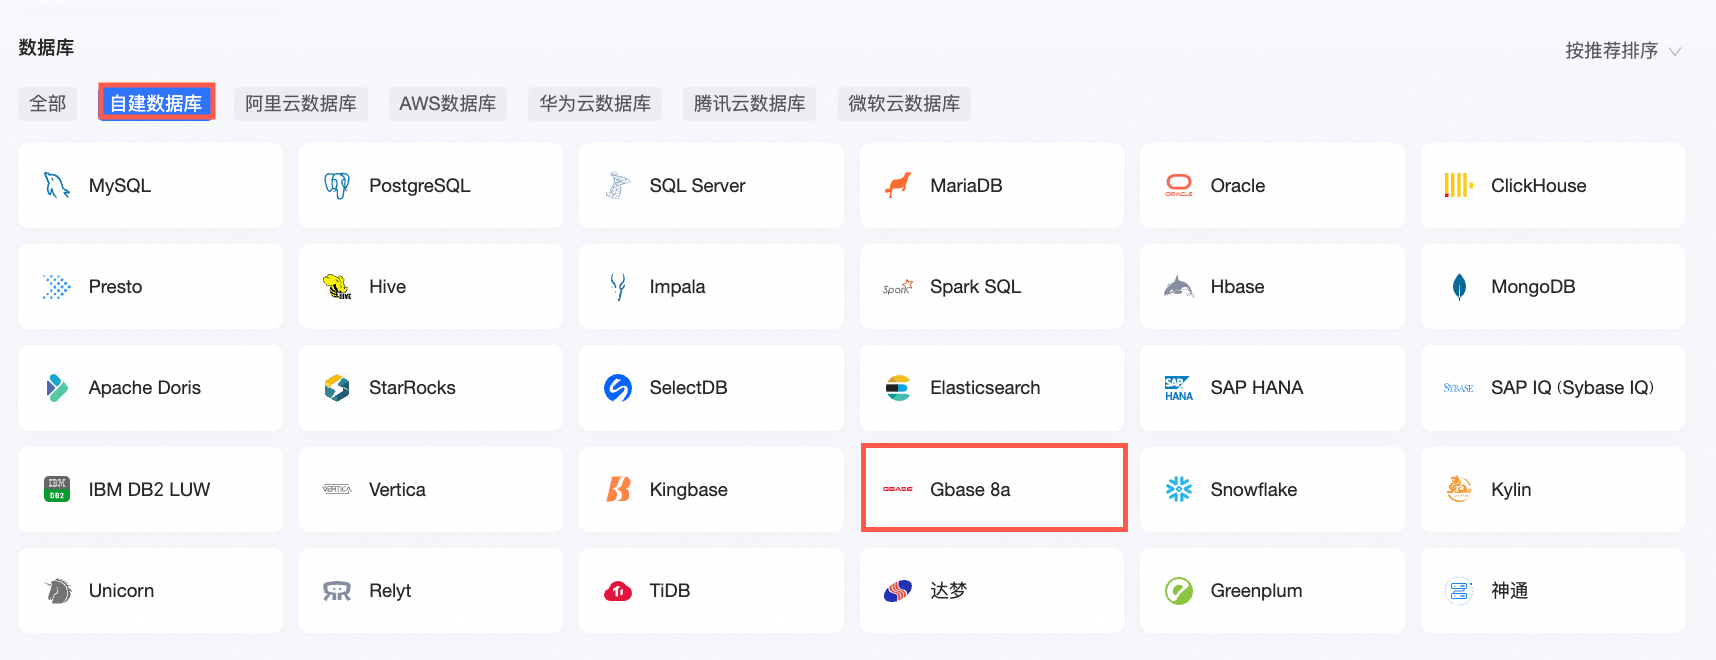Click the SAP HANA text label

click(x=1257, y=388)
